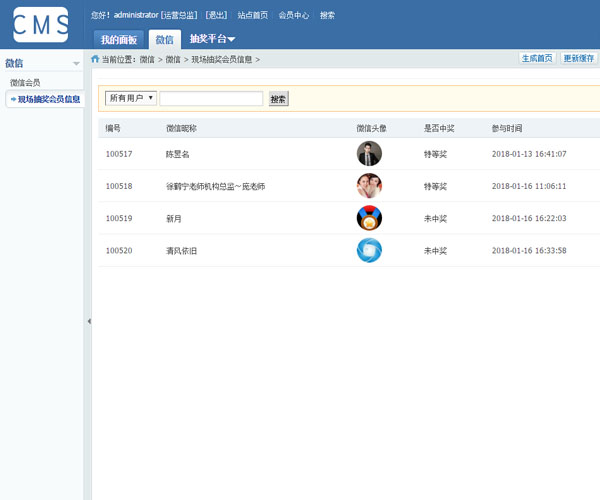Viewport: 600px width, 500px height.
Task: Click avatar thumbnail for 清风依旧
Action: [x=369, y=250]
